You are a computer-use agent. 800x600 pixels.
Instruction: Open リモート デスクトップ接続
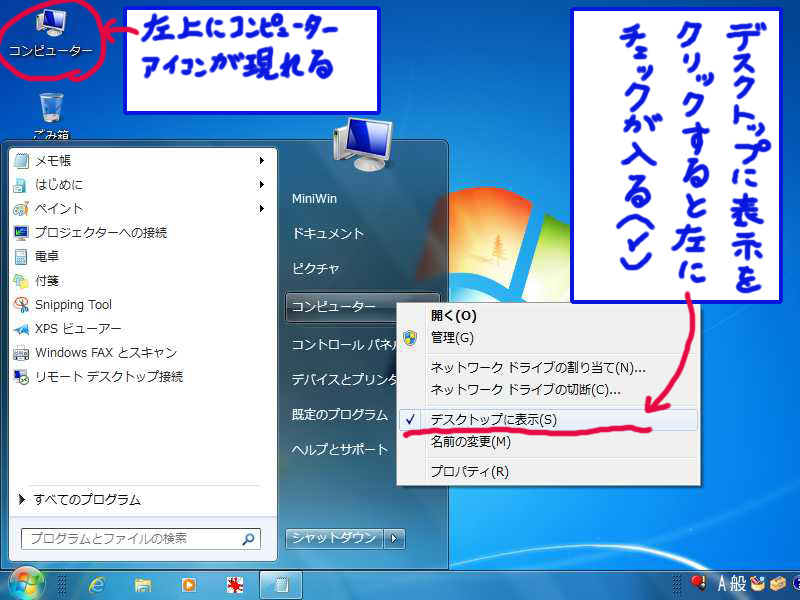[x=110, y=378]
